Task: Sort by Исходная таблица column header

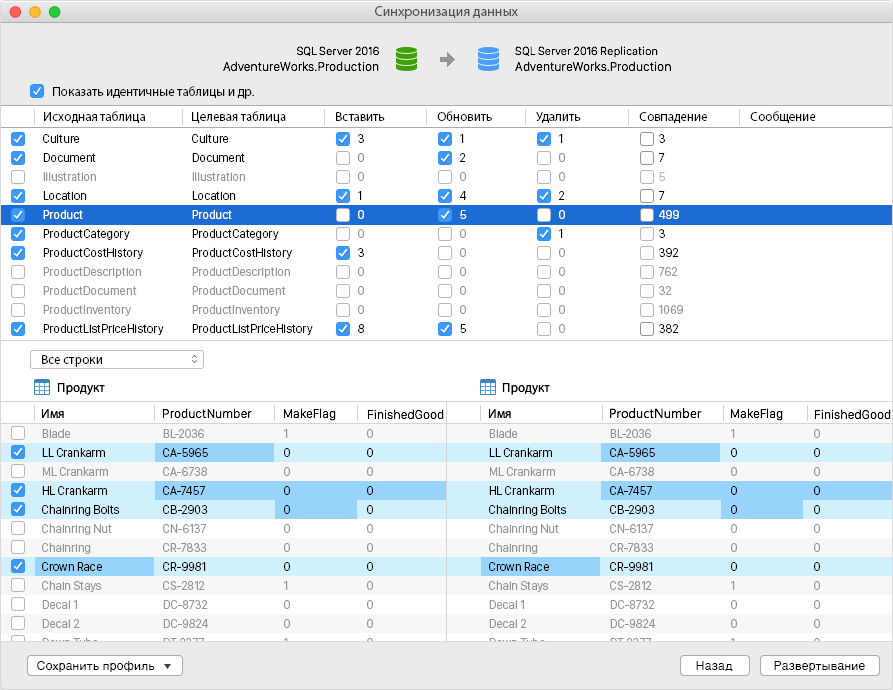Action: [94, 117]
